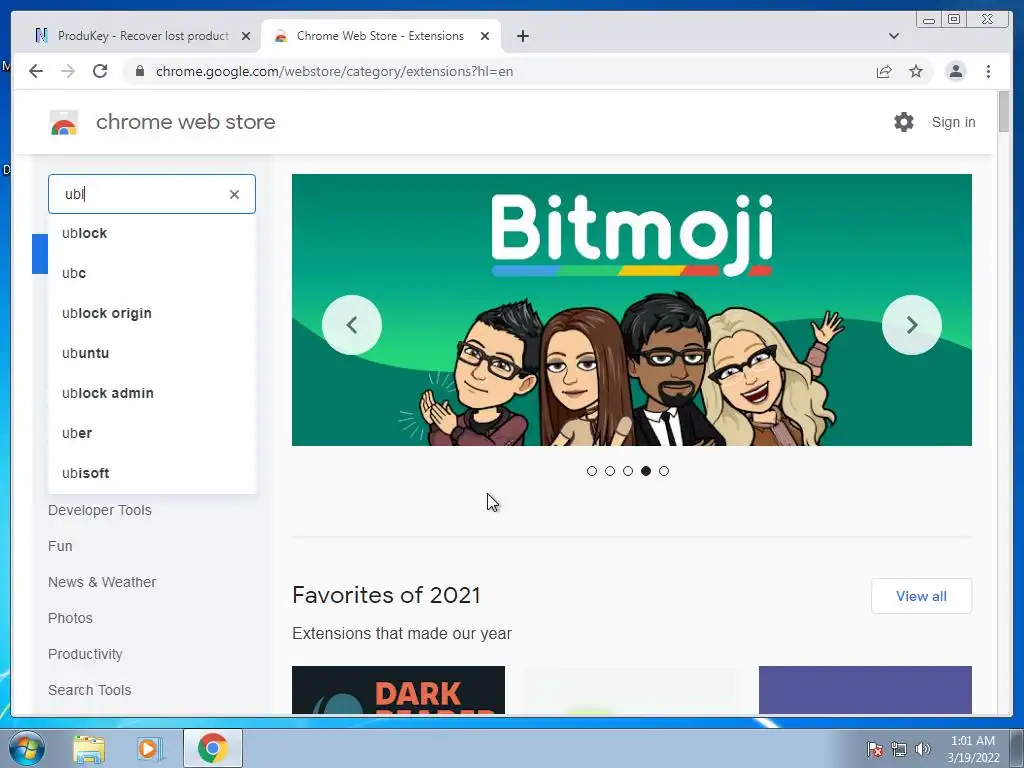Click the page vertical scrollbar thumb
The width and height of the screenshot is (1024, 768).
tap(1004, 112)
